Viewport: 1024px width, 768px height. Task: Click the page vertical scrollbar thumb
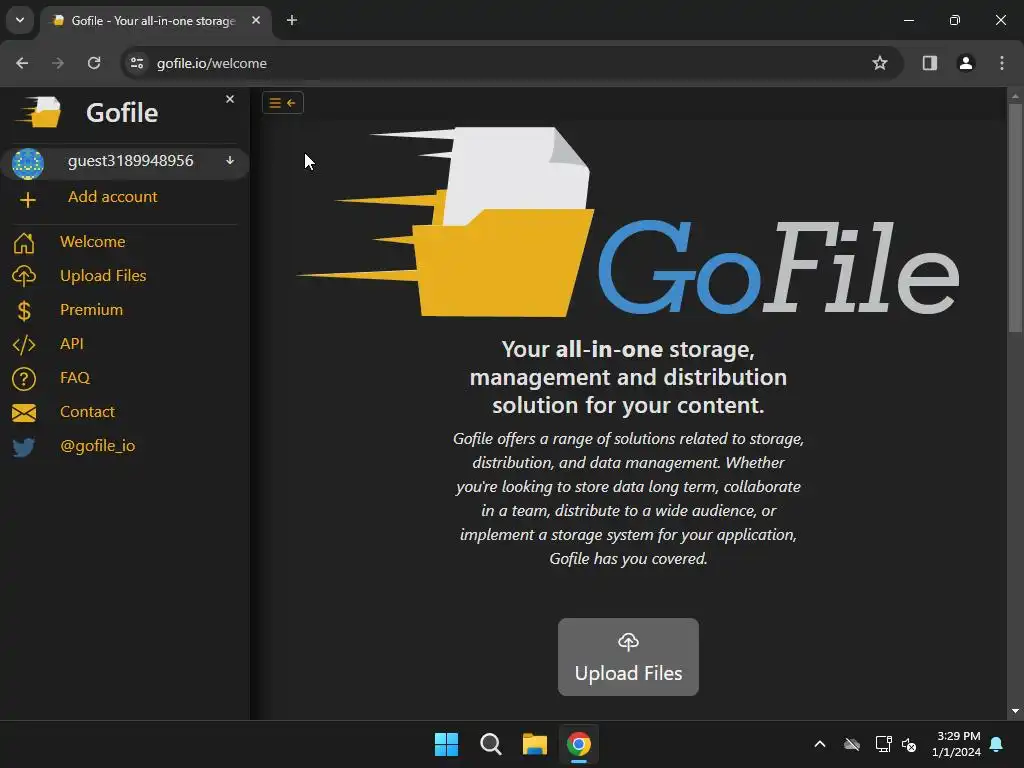point(1015,219)
